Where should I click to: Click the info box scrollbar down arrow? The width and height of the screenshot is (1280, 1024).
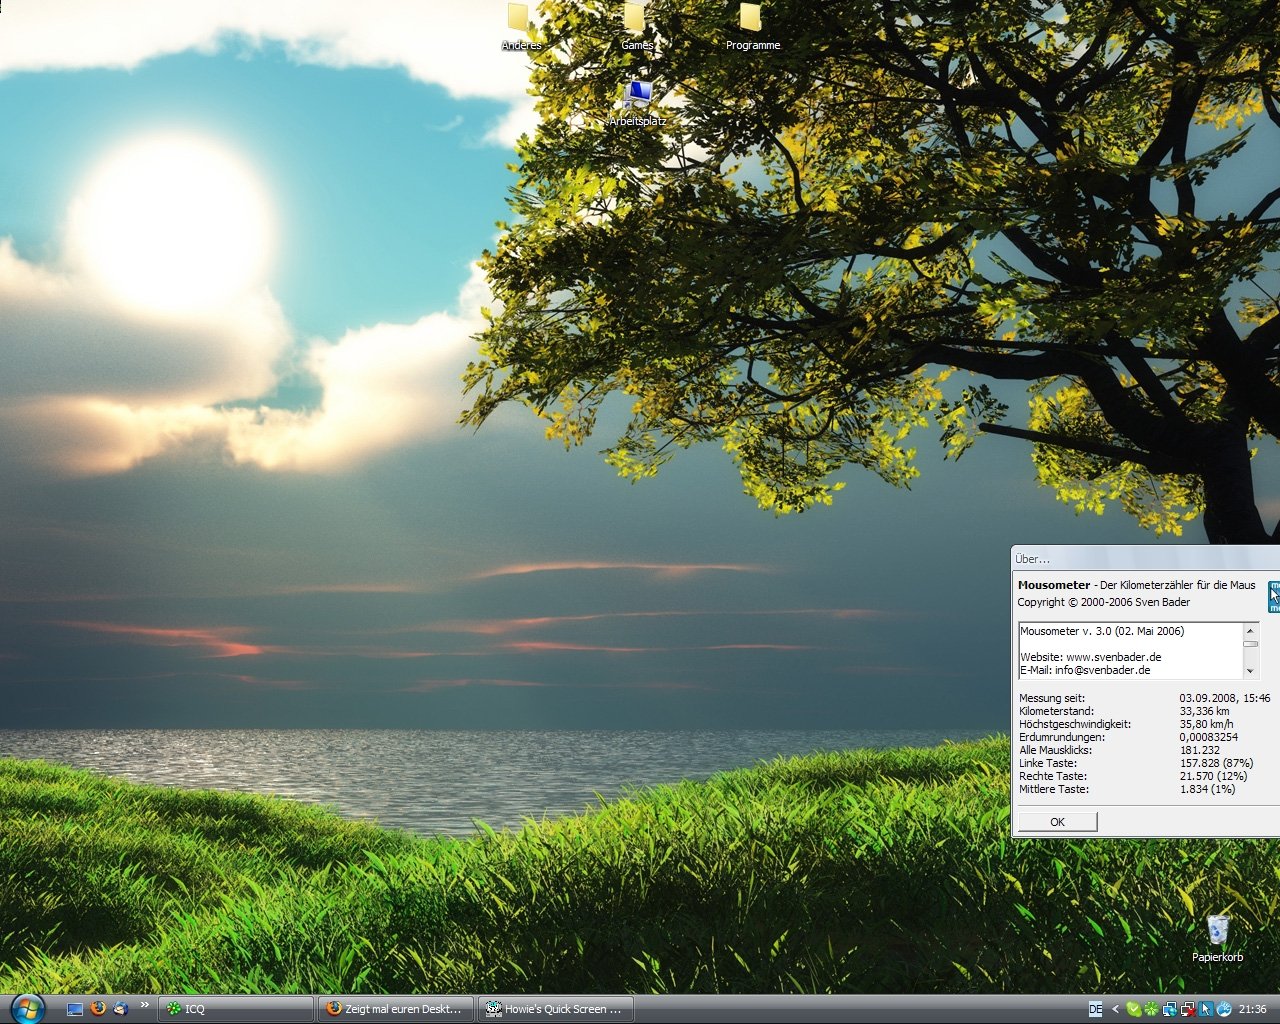[x=1250, y=671]
